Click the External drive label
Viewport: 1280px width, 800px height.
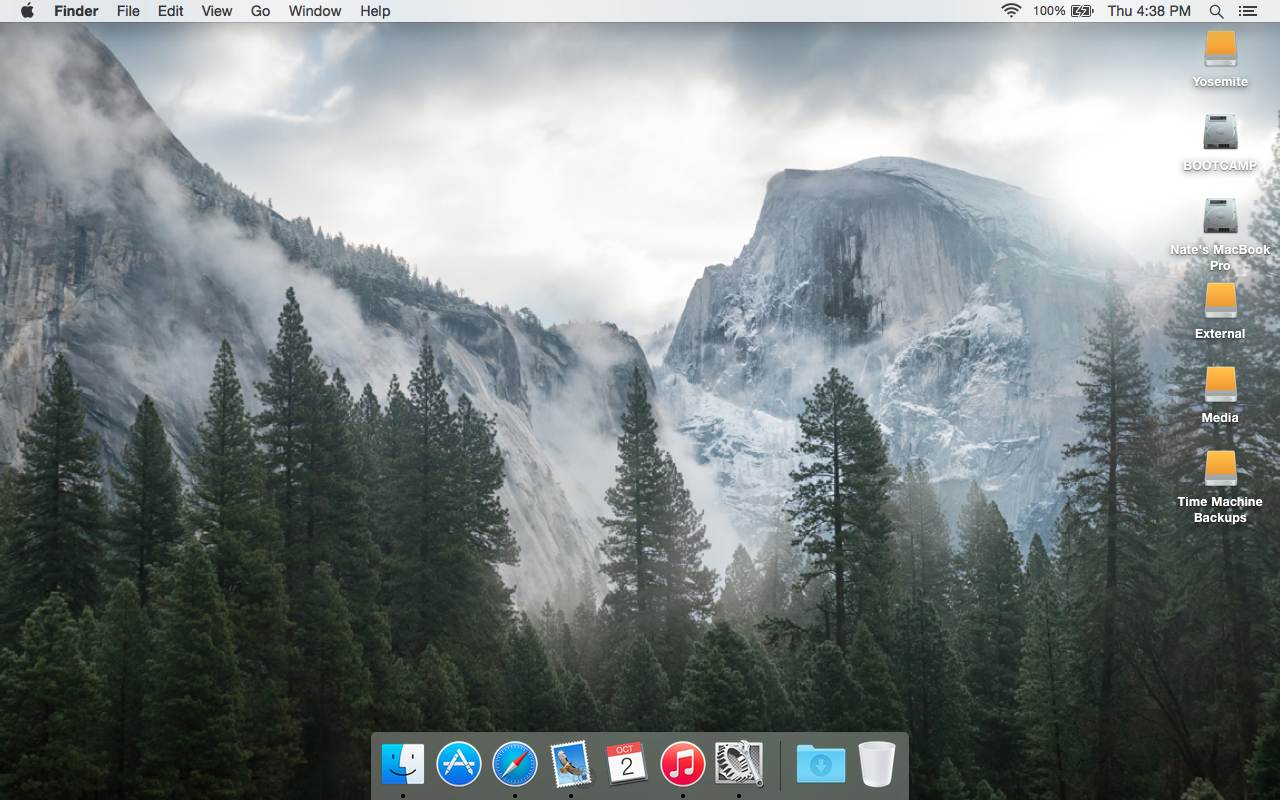coord(1220,334)
